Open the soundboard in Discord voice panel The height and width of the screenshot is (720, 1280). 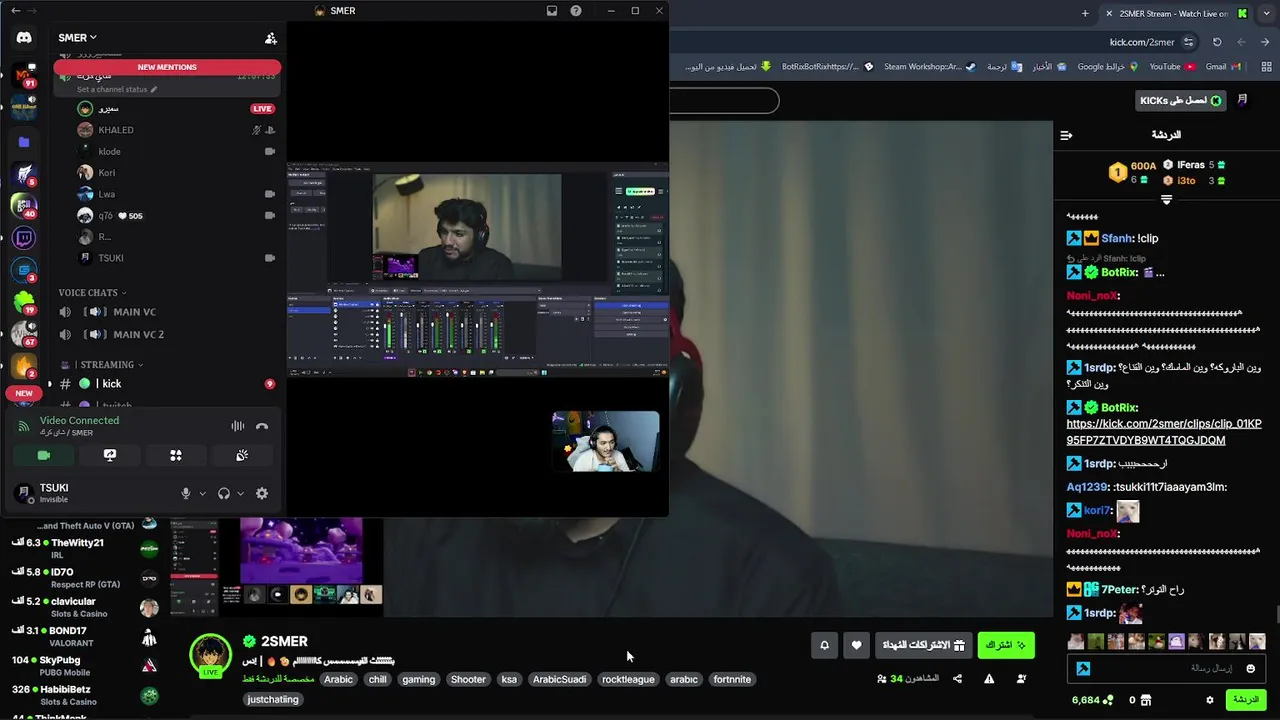(x=242, y=455)
